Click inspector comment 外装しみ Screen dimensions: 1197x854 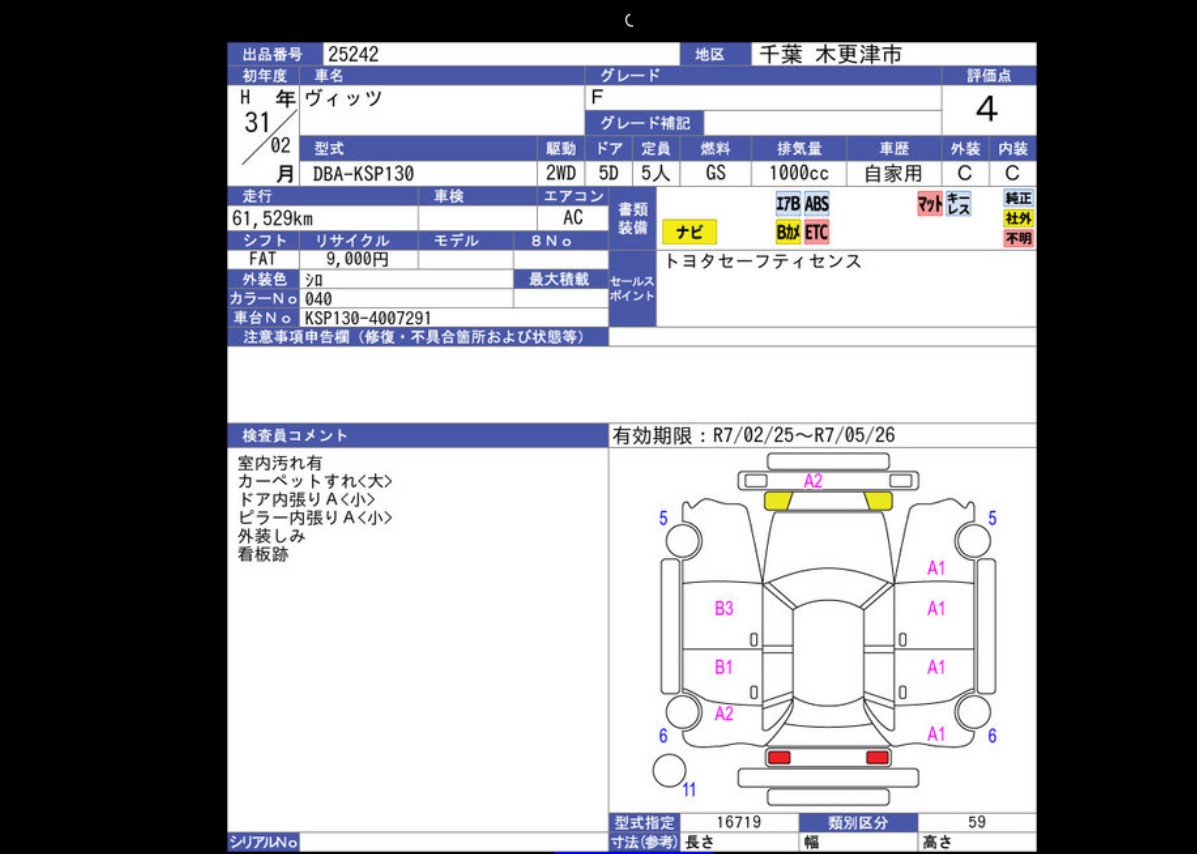click(x=272, y=537)
